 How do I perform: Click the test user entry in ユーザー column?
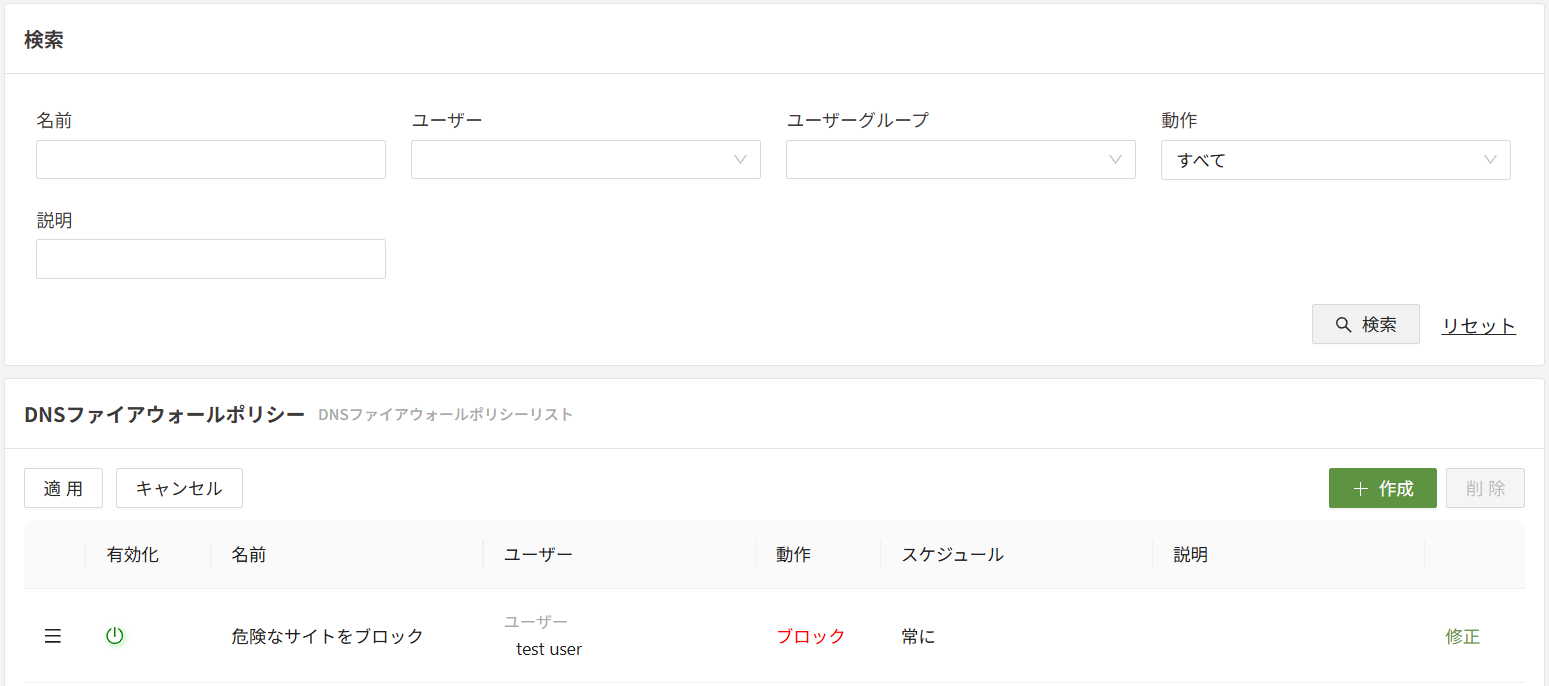548,648
